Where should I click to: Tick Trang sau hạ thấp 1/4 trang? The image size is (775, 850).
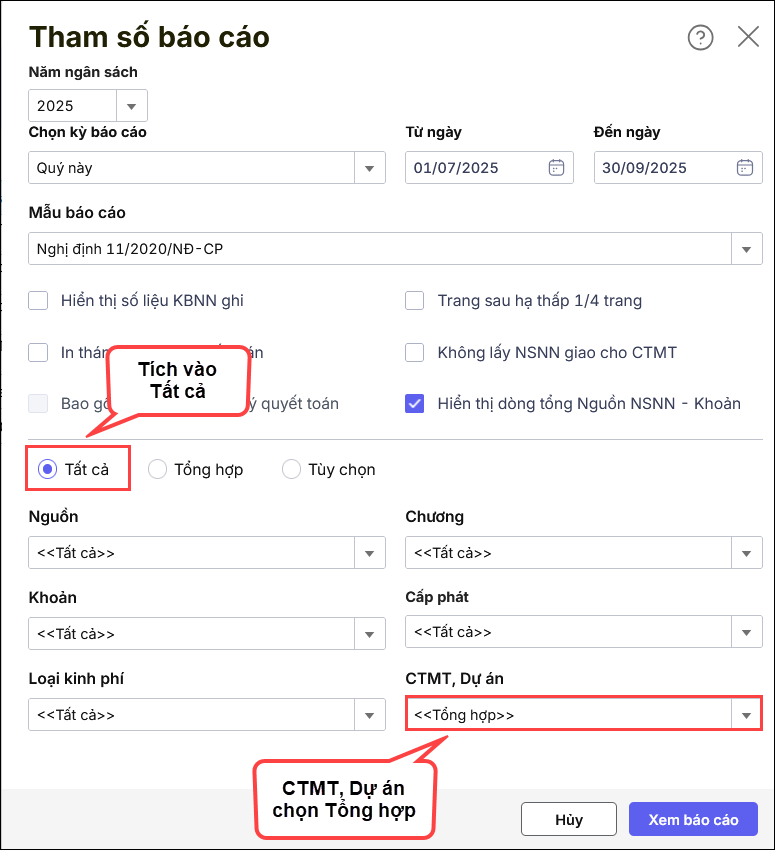coord(415,300)
